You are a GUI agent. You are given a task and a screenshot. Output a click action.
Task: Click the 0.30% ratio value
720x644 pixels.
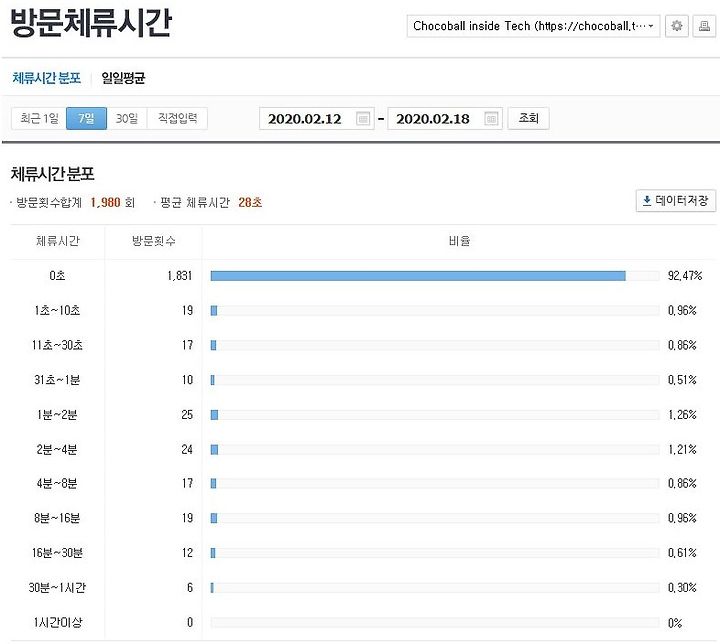(682, 588)
